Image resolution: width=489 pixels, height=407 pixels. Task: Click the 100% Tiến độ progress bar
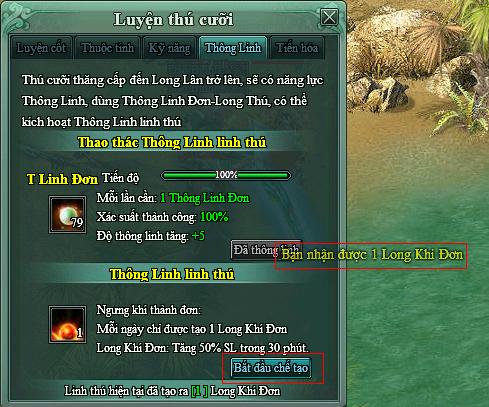pos(226,175)
